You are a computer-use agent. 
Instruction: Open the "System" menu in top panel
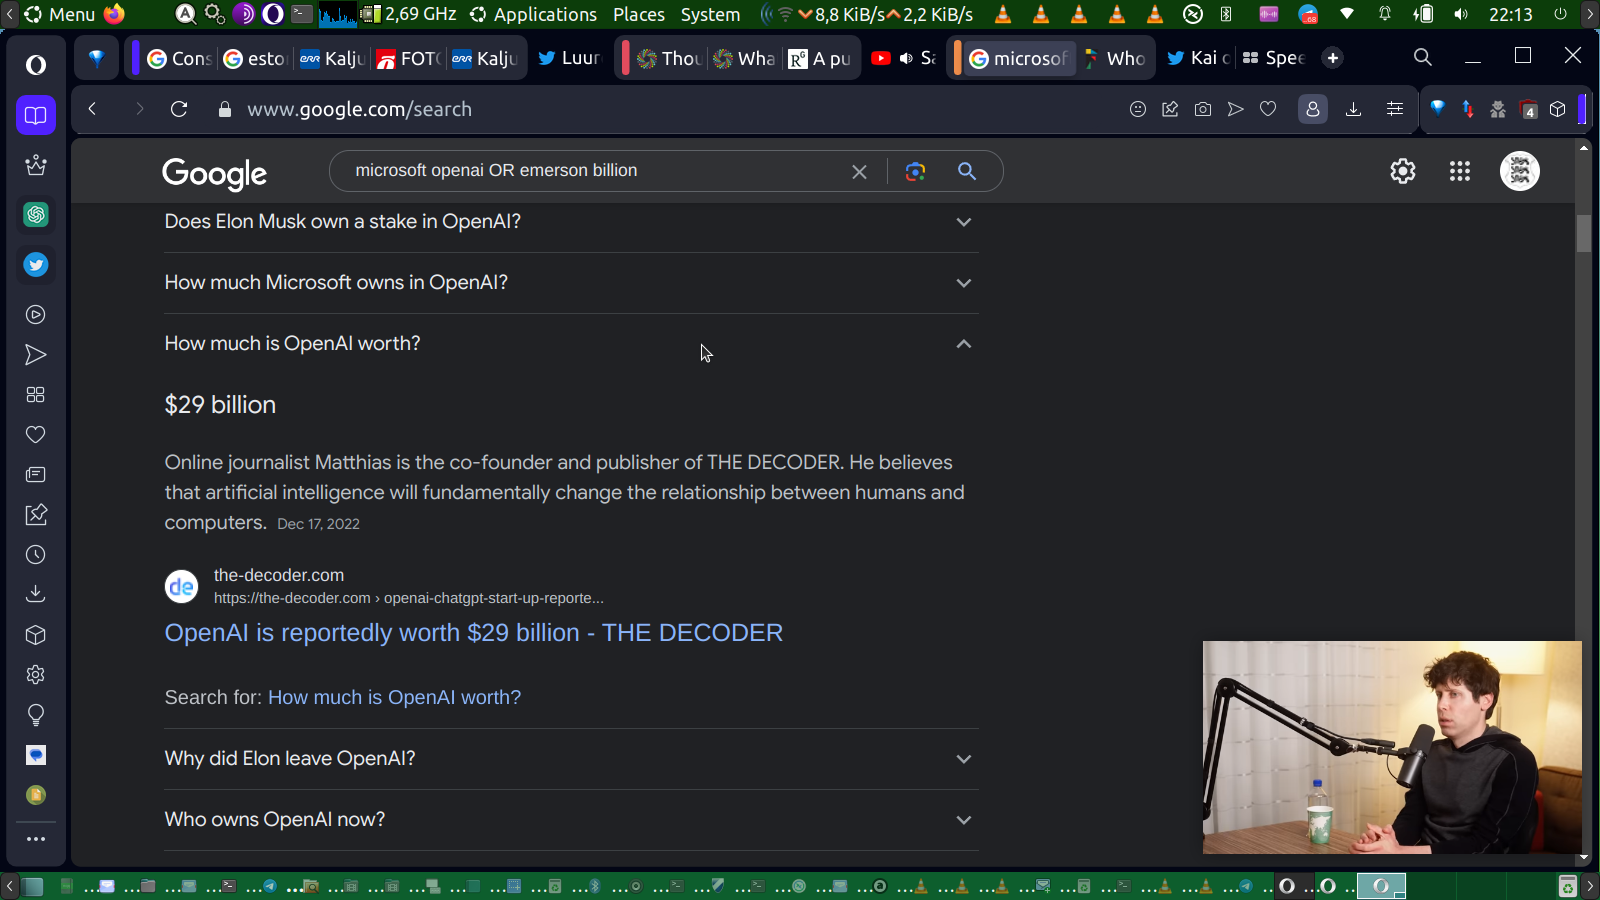click(711, 14)
